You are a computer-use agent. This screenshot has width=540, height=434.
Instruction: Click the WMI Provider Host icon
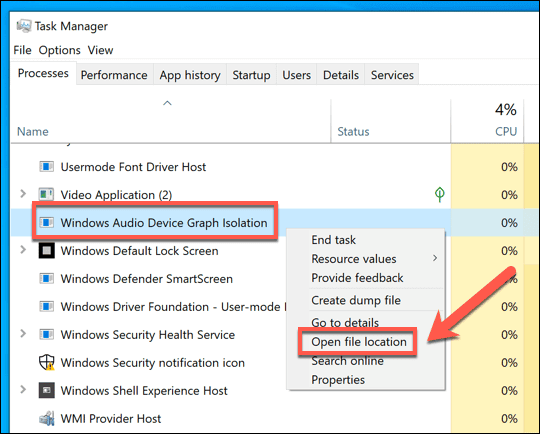[46, 418]
